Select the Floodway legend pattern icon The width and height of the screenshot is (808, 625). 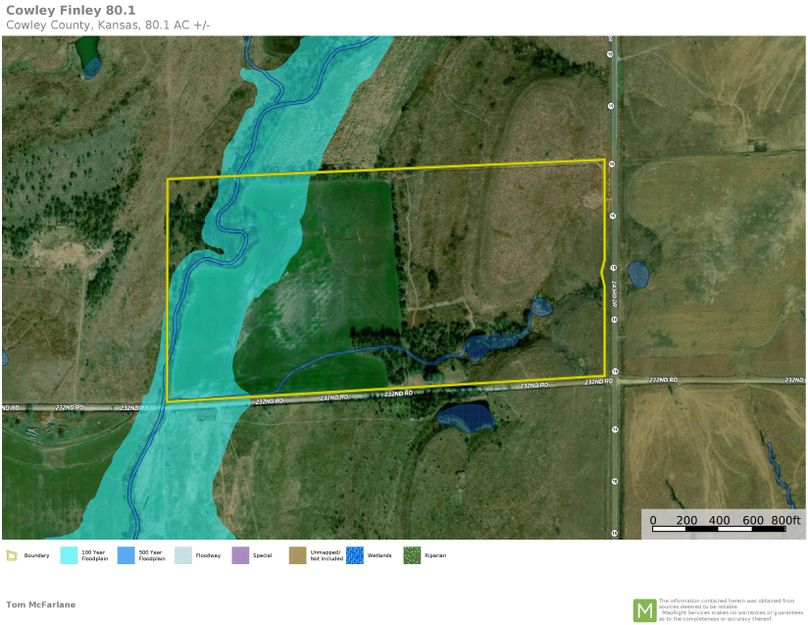184,555
